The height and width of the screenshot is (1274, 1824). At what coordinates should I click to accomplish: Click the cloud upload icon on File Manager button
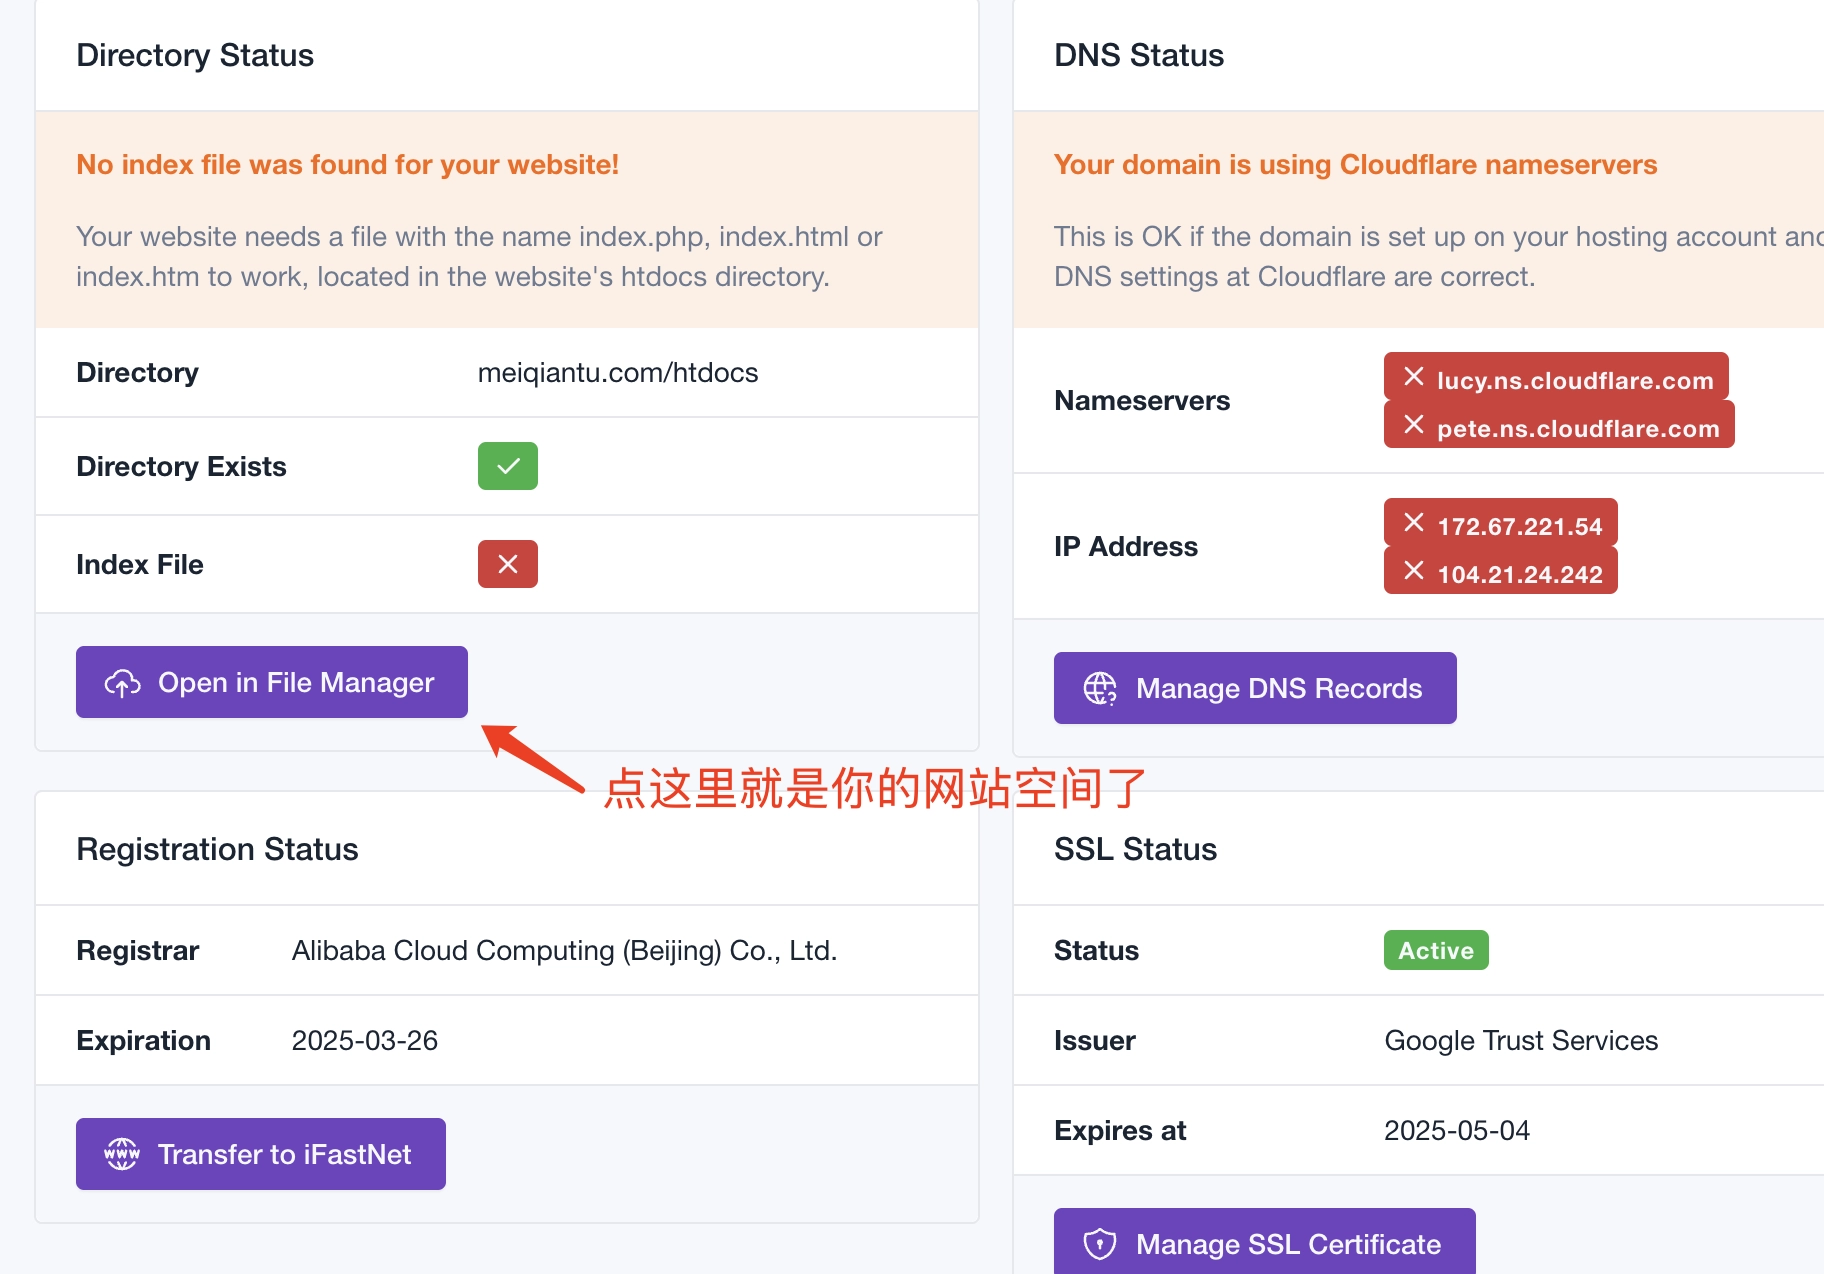[122, 683]
